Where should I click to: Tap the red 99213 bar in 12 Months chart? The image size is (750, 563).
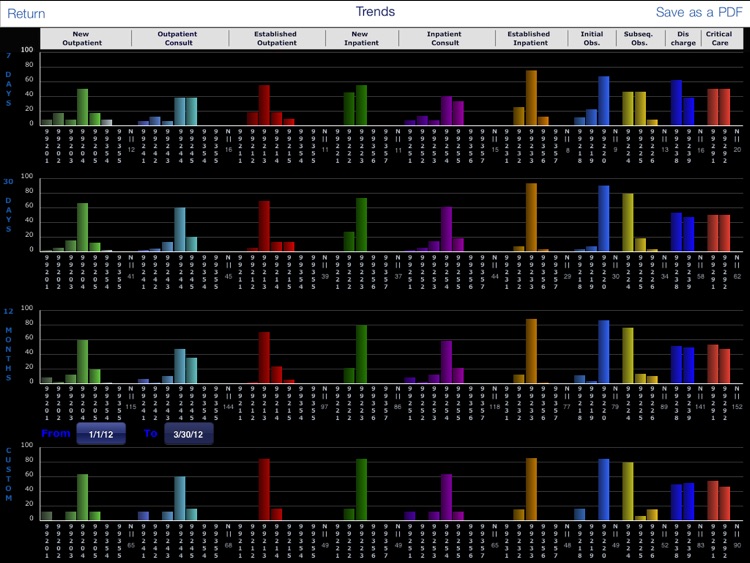[x=265, y=358]
